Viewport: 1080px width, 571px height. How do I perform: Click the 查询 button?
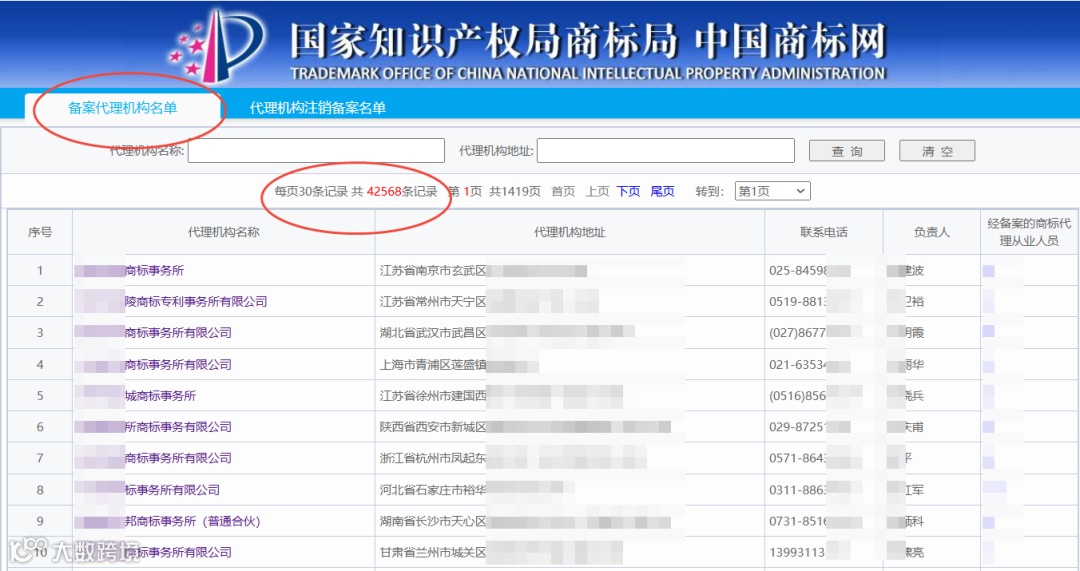point(847,151)
